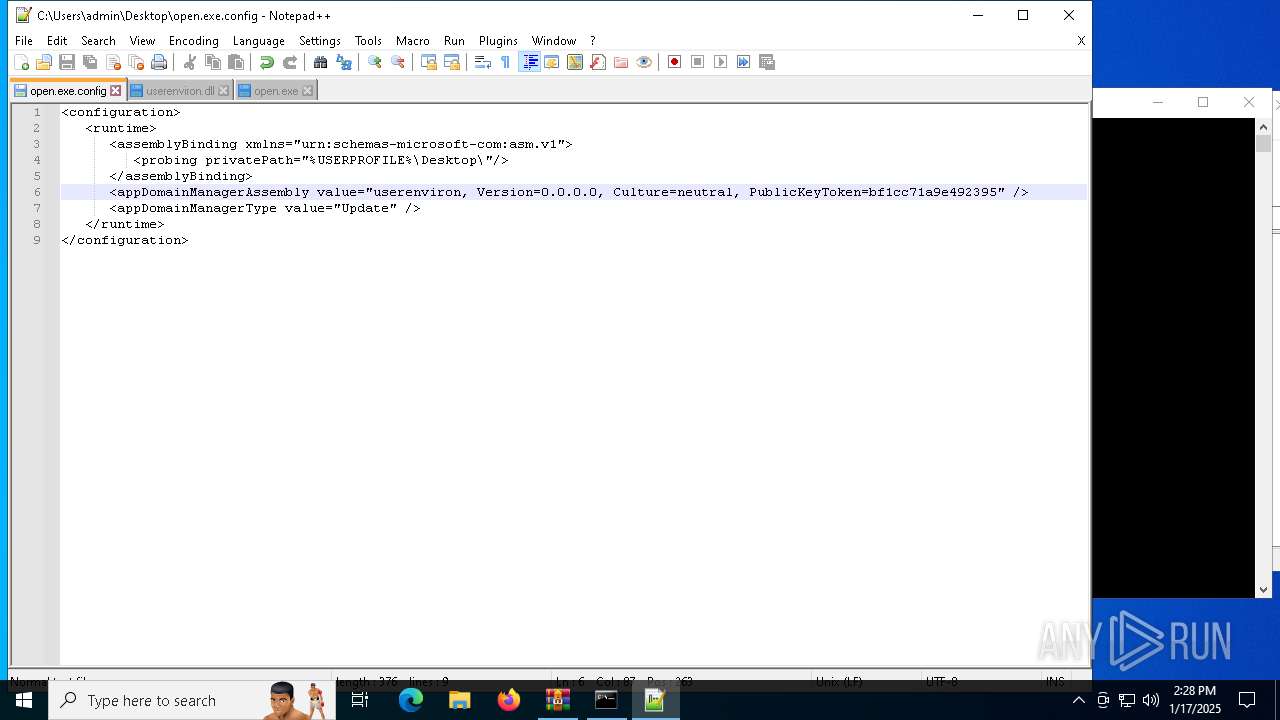The height and width of the screenshot is (720, 1280).
Task: Toggle Synchronize Horizontal Scrolling icon
Action: [x=452, y=62]
